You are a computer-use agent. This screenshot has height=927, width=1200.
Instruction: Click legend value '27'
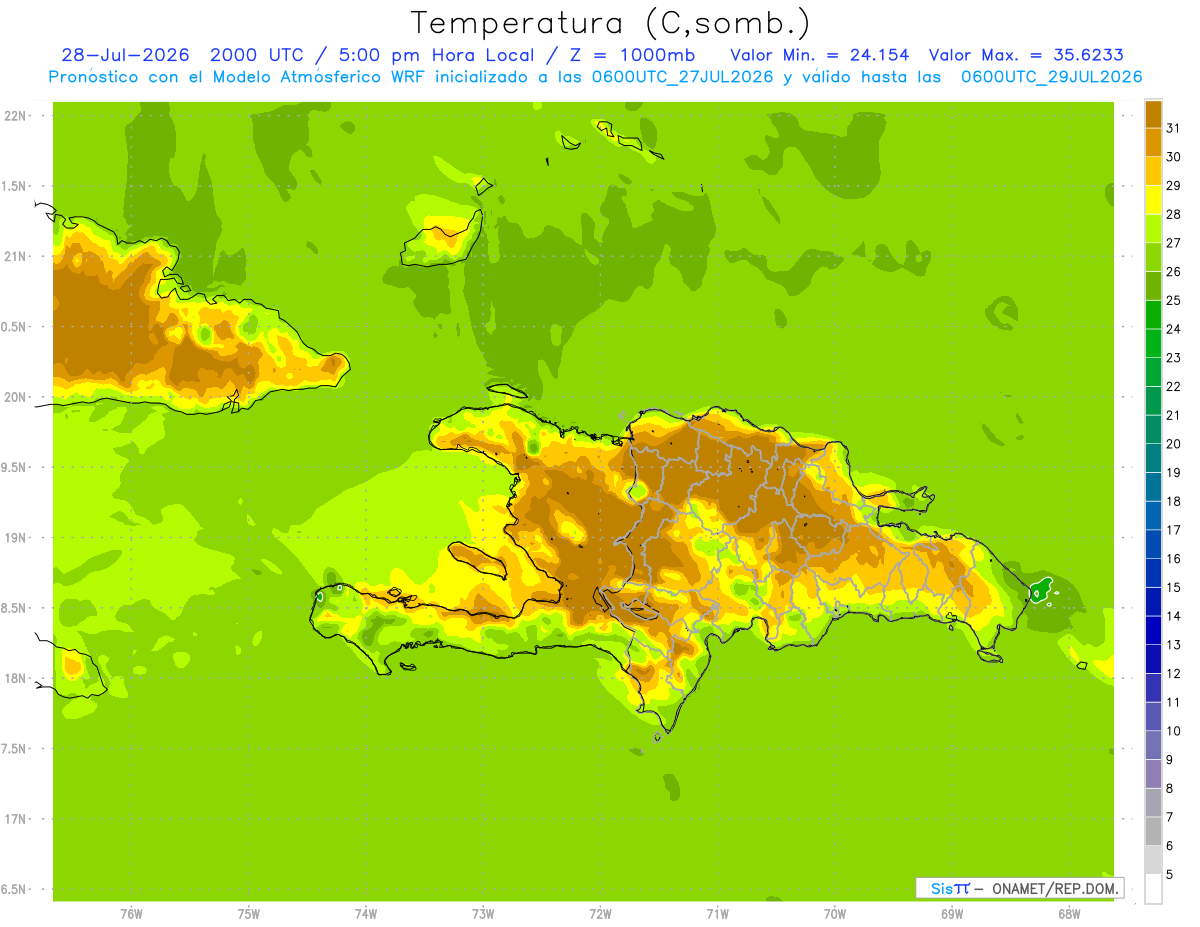pos(1174,243)
